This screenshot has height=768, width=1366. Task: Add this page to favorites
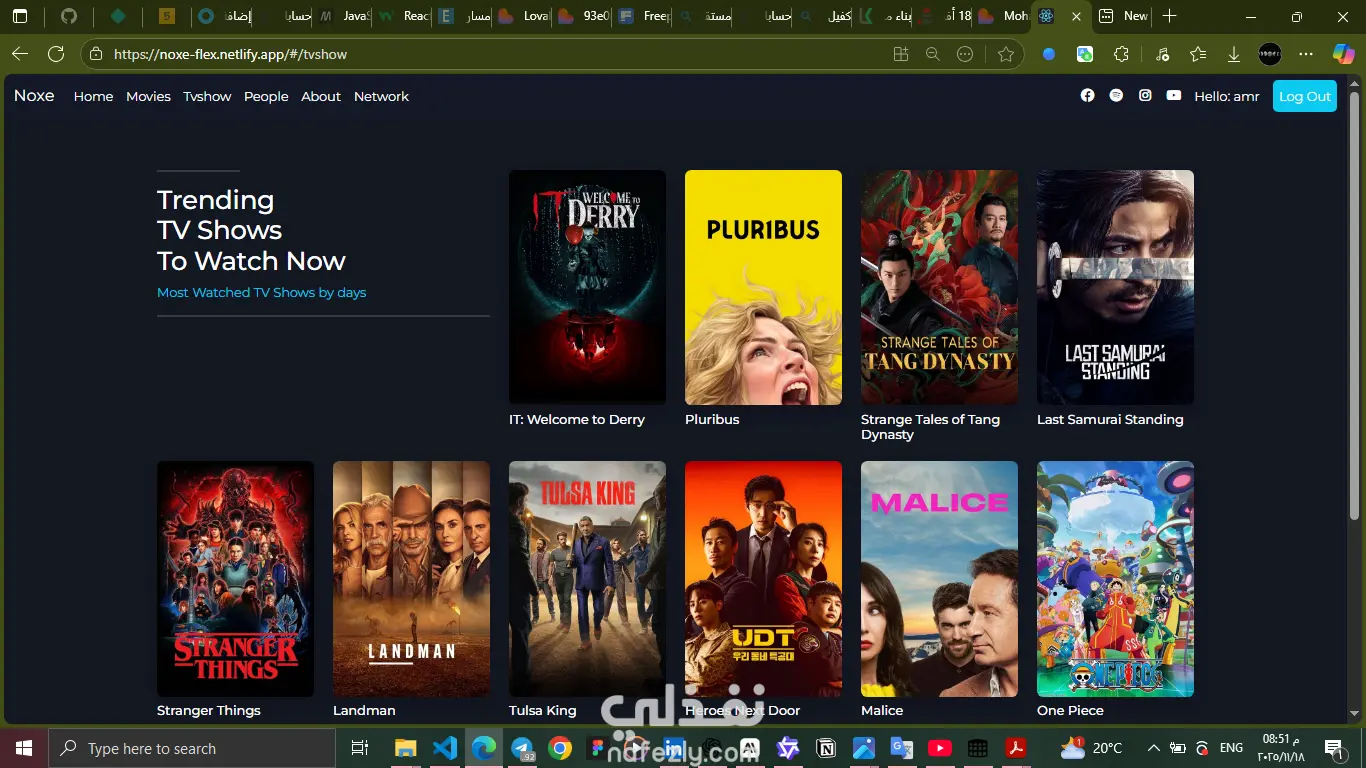(x=1006, y=54)
